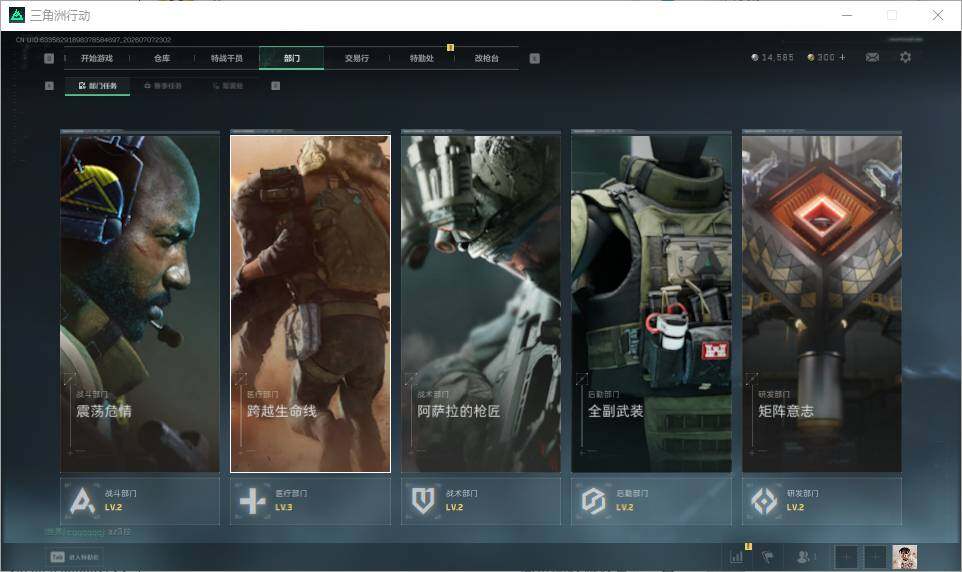Viewport: 962px width, 572px height.
Task: Click the player avatar portrait
Action: pyautogui.click(x=904, y=557)
